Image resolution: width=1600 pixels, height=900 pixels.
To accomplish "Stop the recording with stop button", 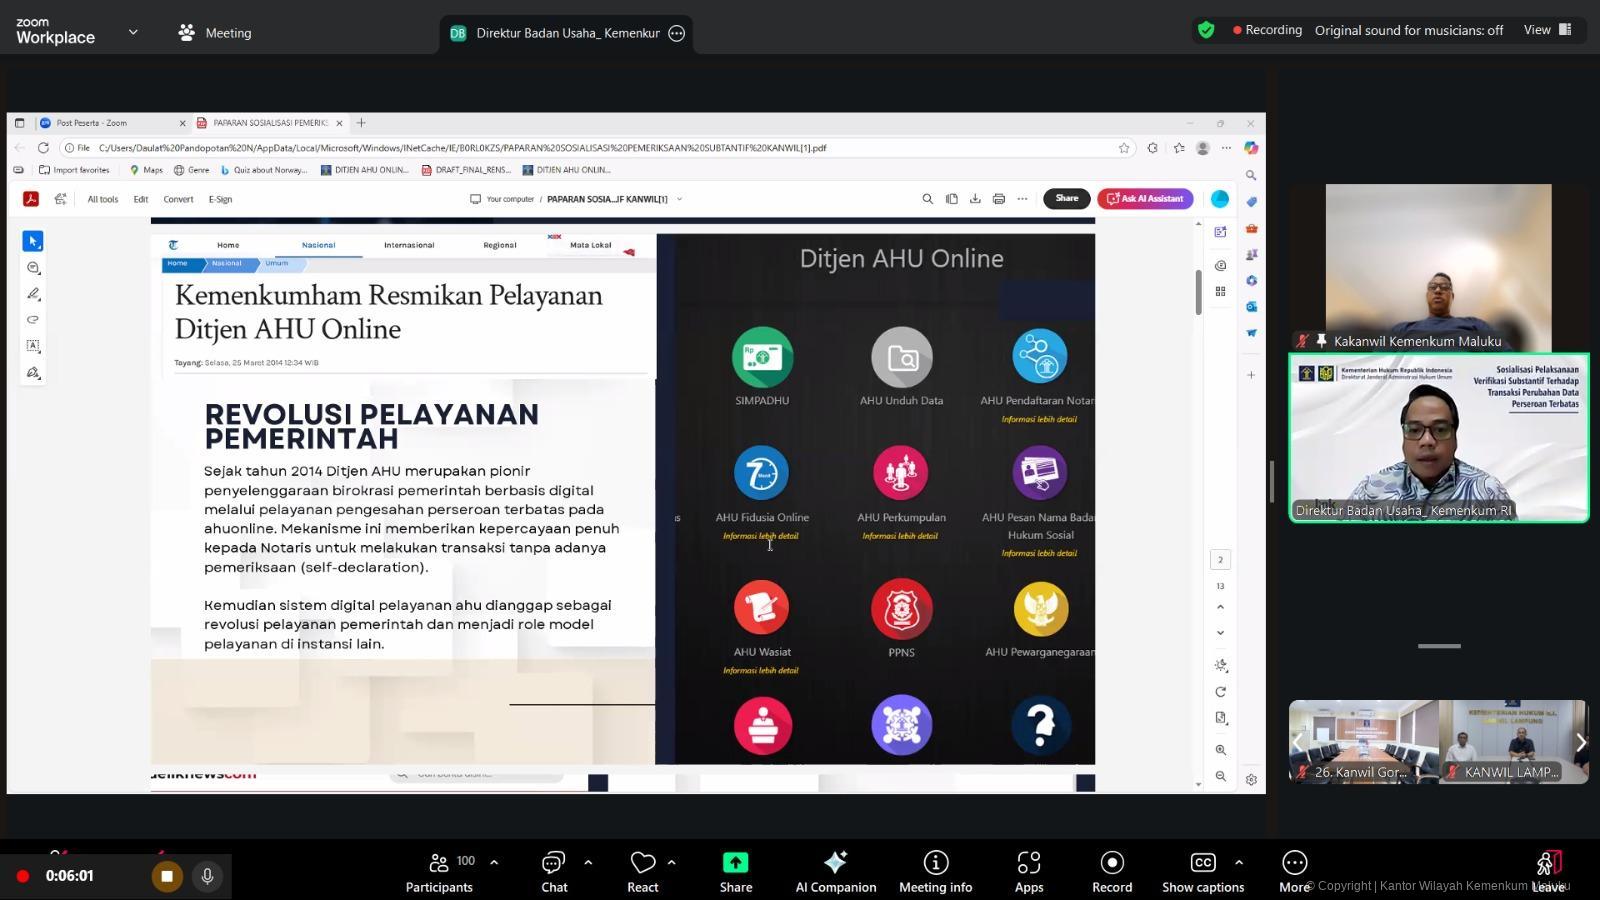I will (x=167, y=876).
